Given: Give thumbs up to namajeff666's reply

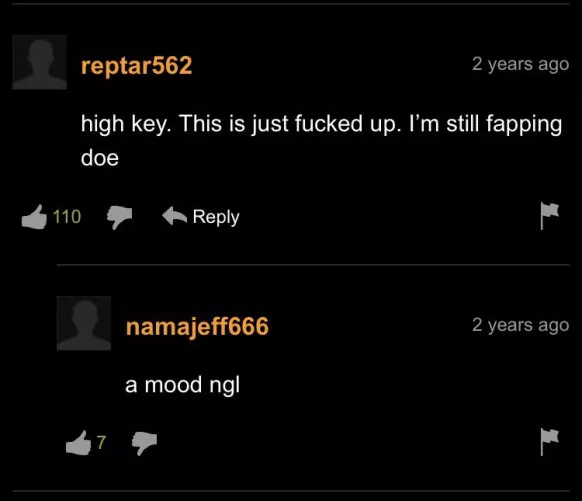Looking at the screenshot, I should pos(78,443).
